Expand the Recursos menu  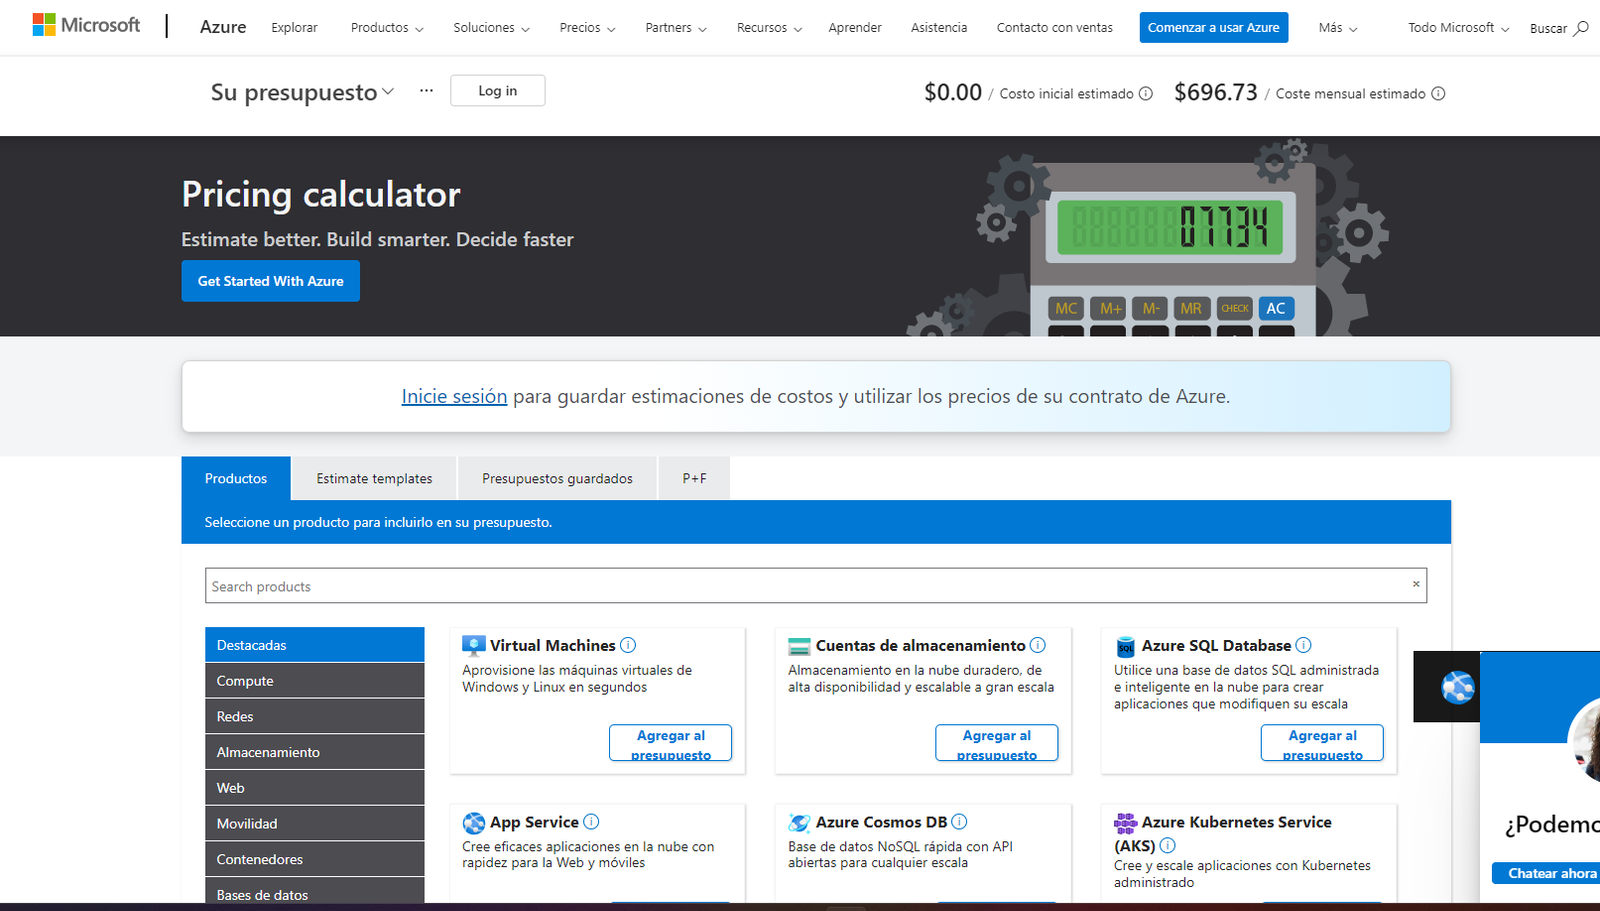click(x=769, y=28)
